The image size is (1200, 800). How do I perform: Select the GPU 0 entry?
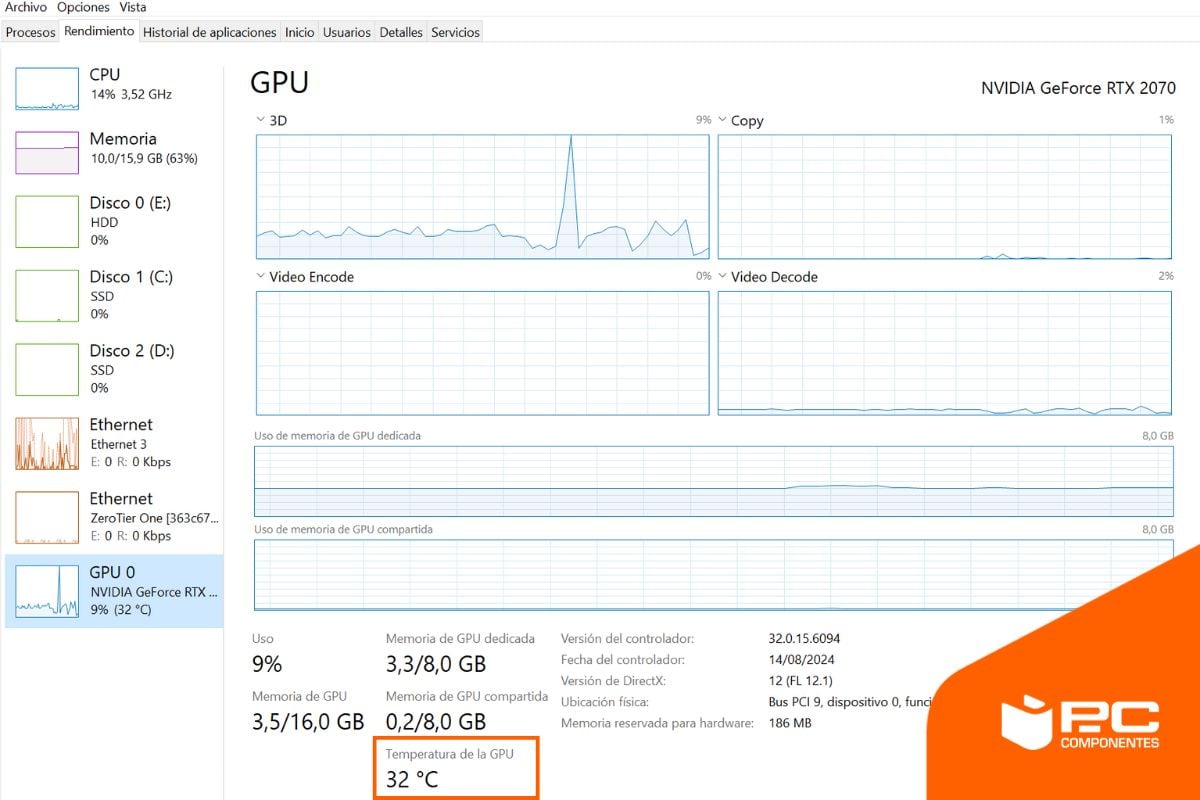click(114, 591)
